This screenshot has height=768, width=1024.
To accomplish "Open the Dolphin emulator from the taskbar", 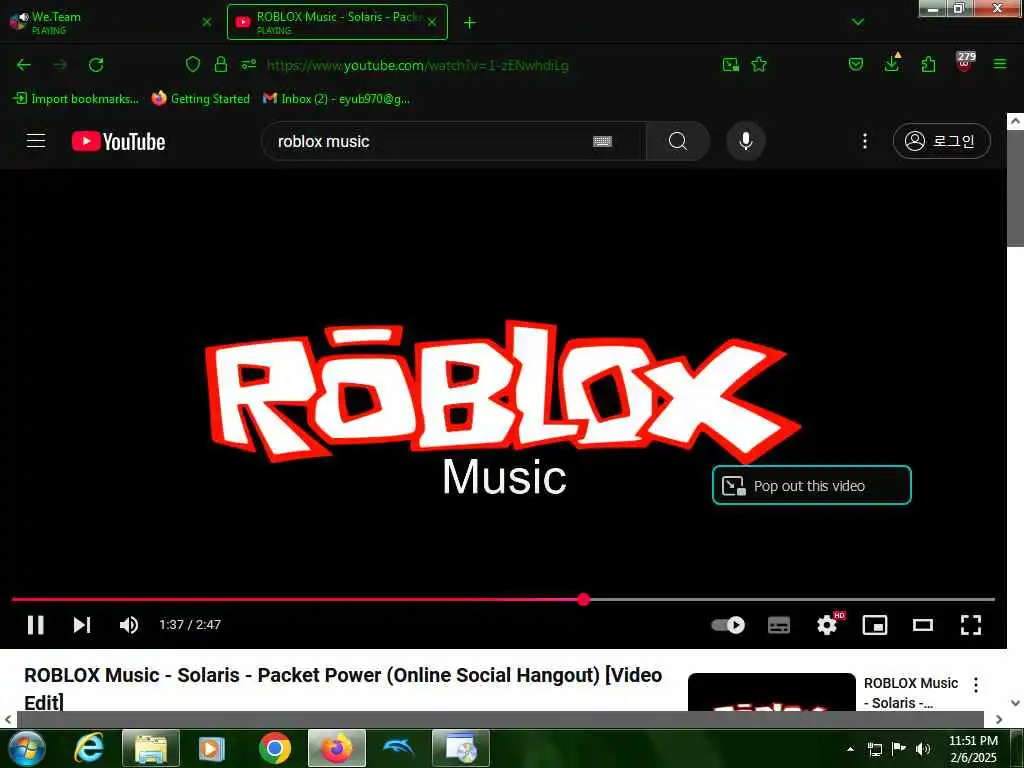I will coord(399,748).
